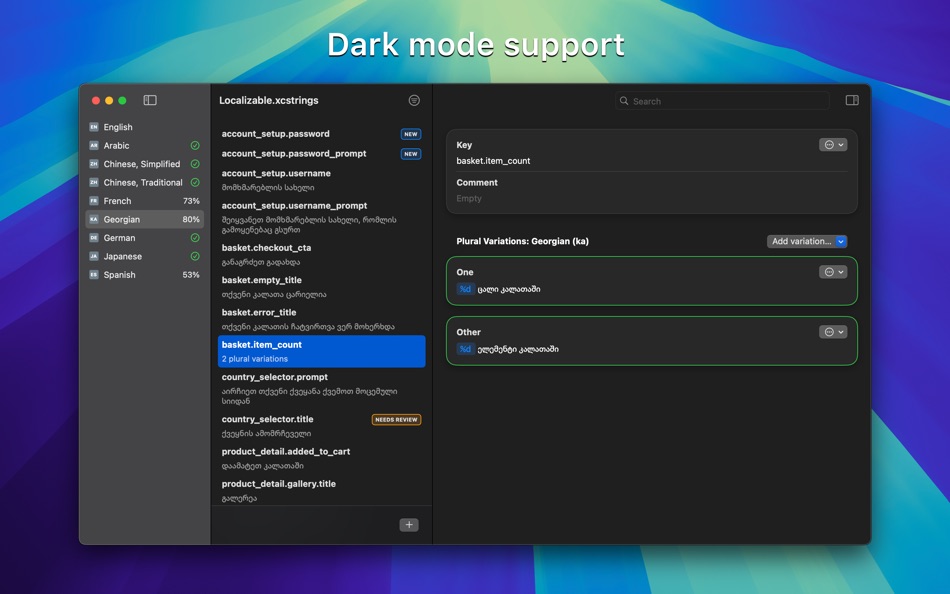Toggle the right inspector panel icon
The height and width of the screenshot is (594, 950).
click(x=852, y=100)
